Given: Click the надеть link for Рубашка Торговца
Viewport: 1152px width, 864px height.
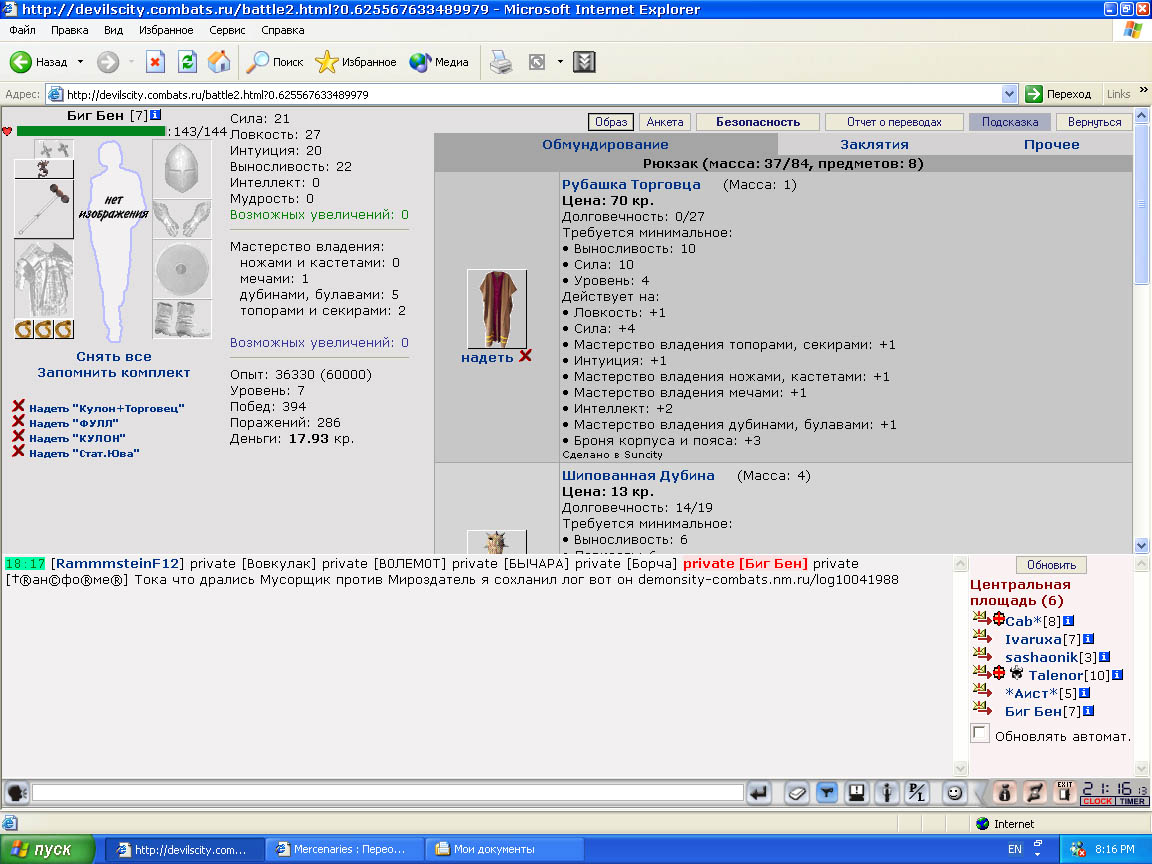Looking at the screenshot, I should click(x=487, y=358).
